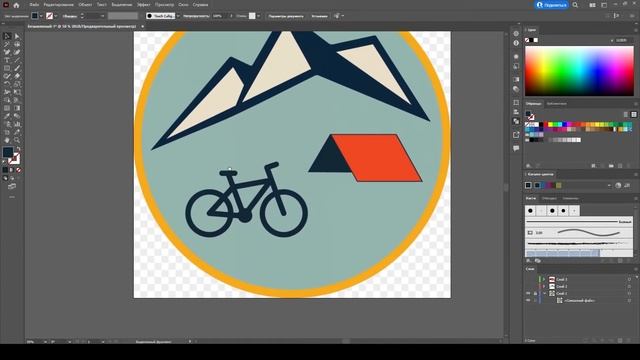640x360 pixels.
Task: Open brush definition dropdown in control bar
Action: pos(178,16)
